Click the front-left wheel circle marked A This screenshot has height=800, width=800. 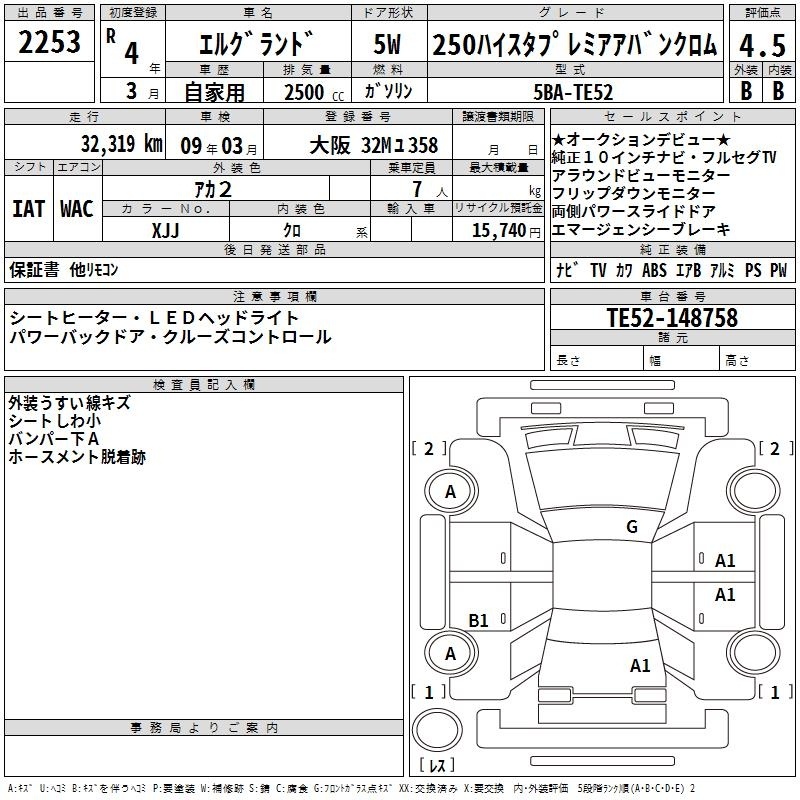tap(451, 492)
